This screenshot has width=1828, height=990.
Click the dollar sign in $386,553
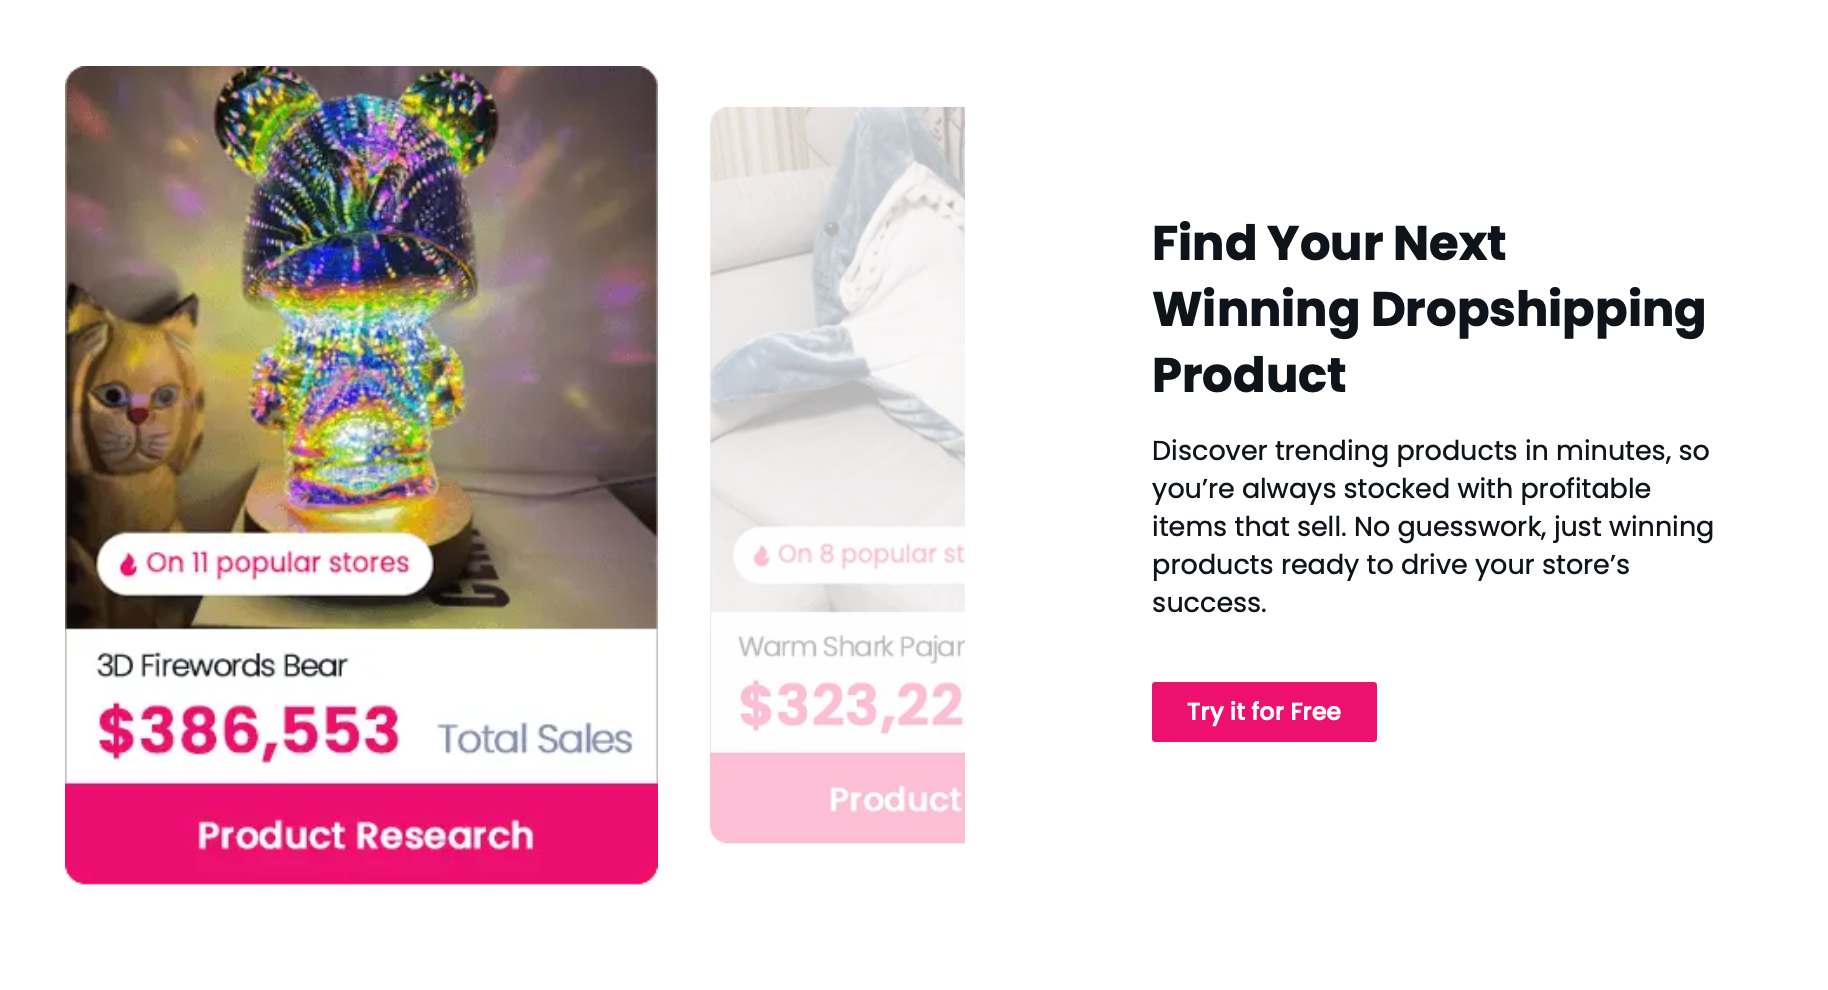(118, 730)
